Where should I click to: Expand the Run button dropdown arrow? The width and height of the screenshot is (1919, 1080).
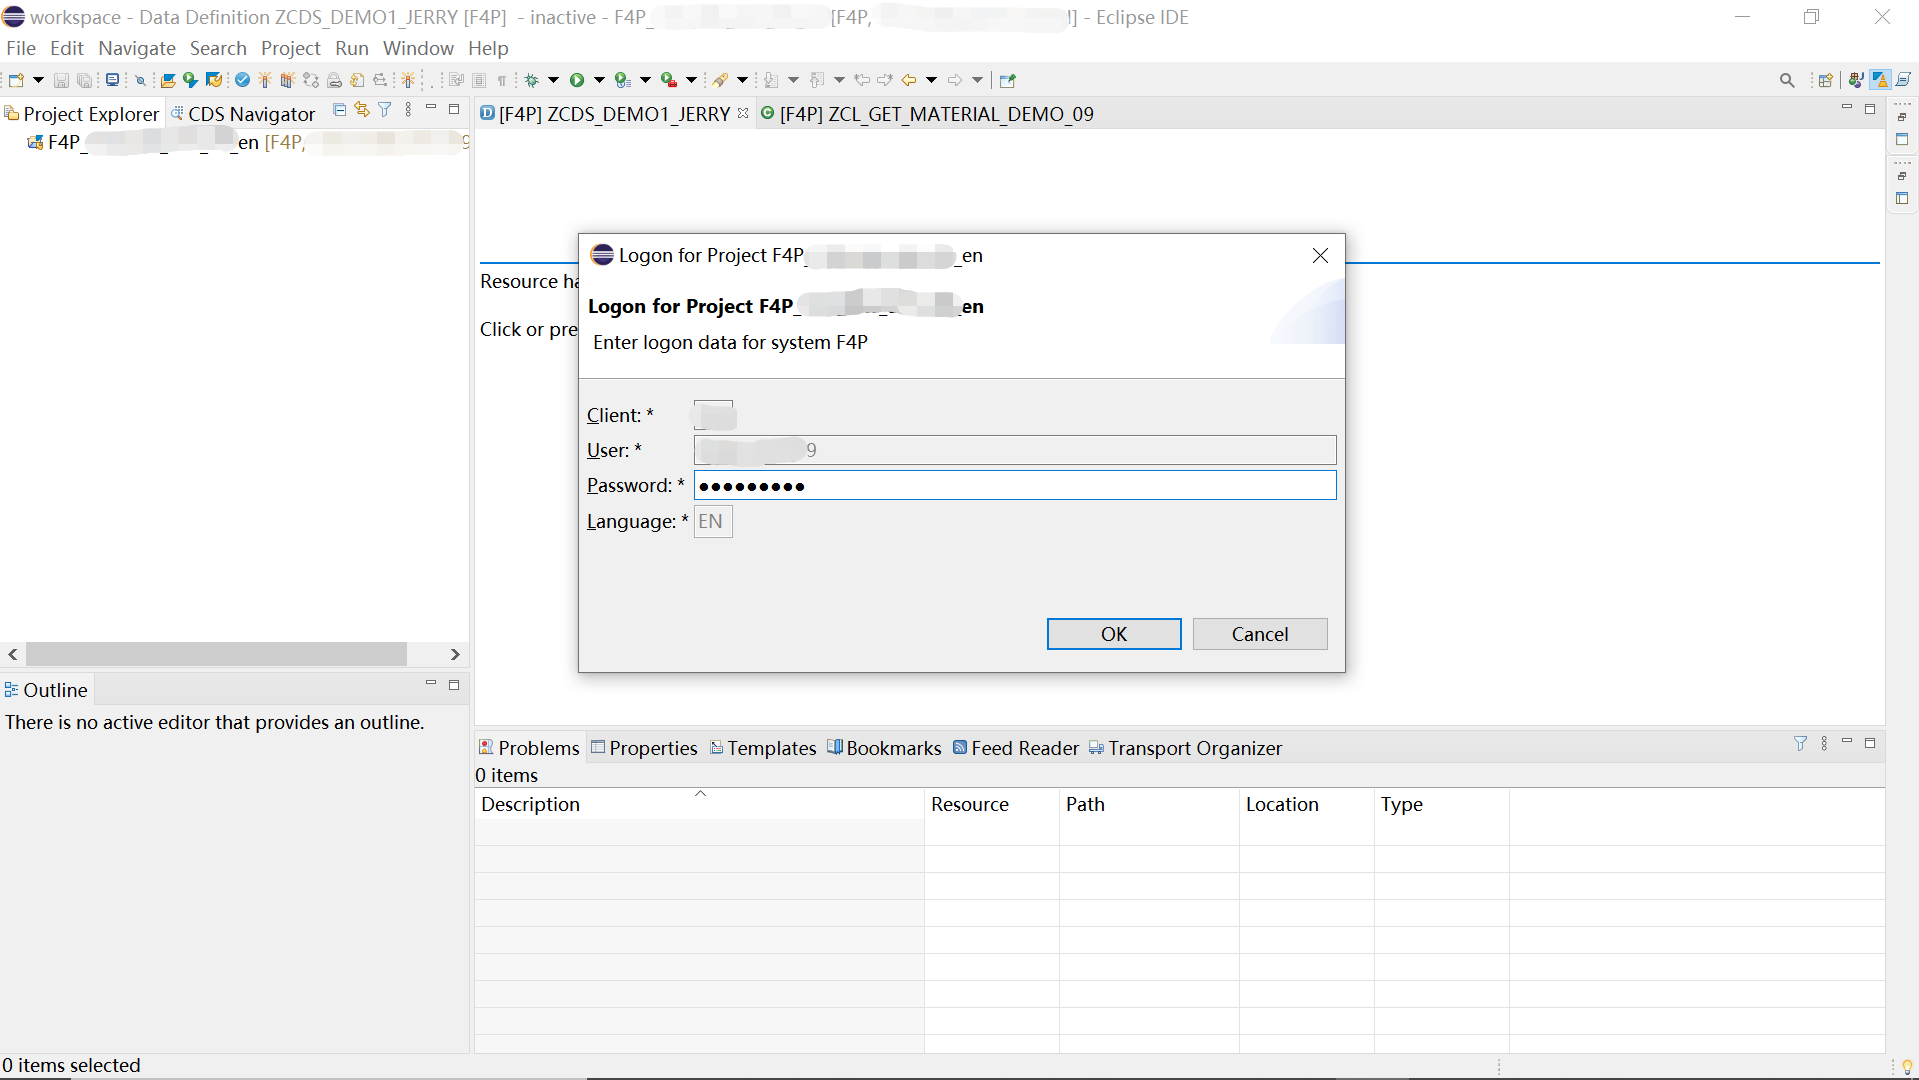pos(598,80)
